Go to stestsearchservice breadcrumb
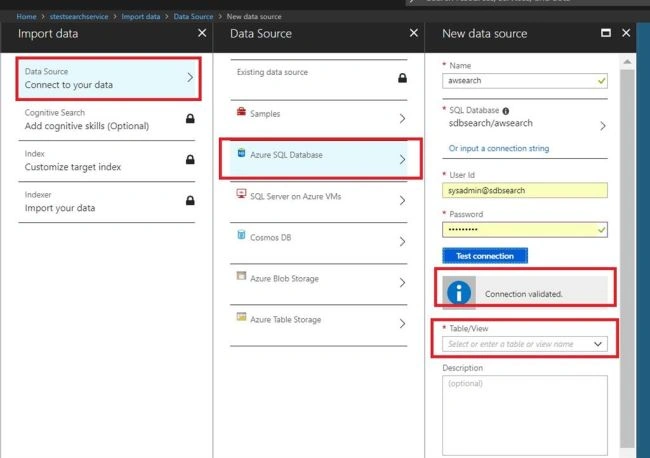 point(79,17)
